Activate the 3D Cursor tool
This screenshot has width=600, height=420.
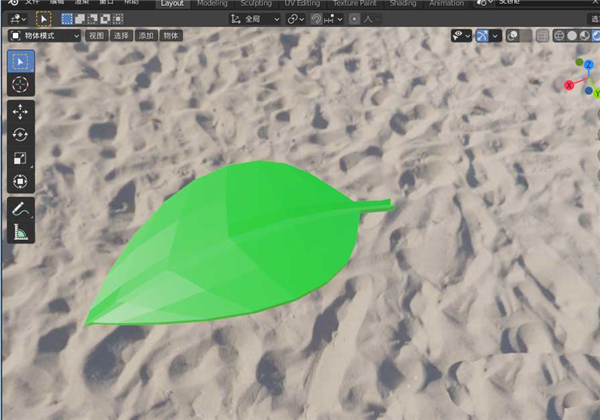pos(21,85)
